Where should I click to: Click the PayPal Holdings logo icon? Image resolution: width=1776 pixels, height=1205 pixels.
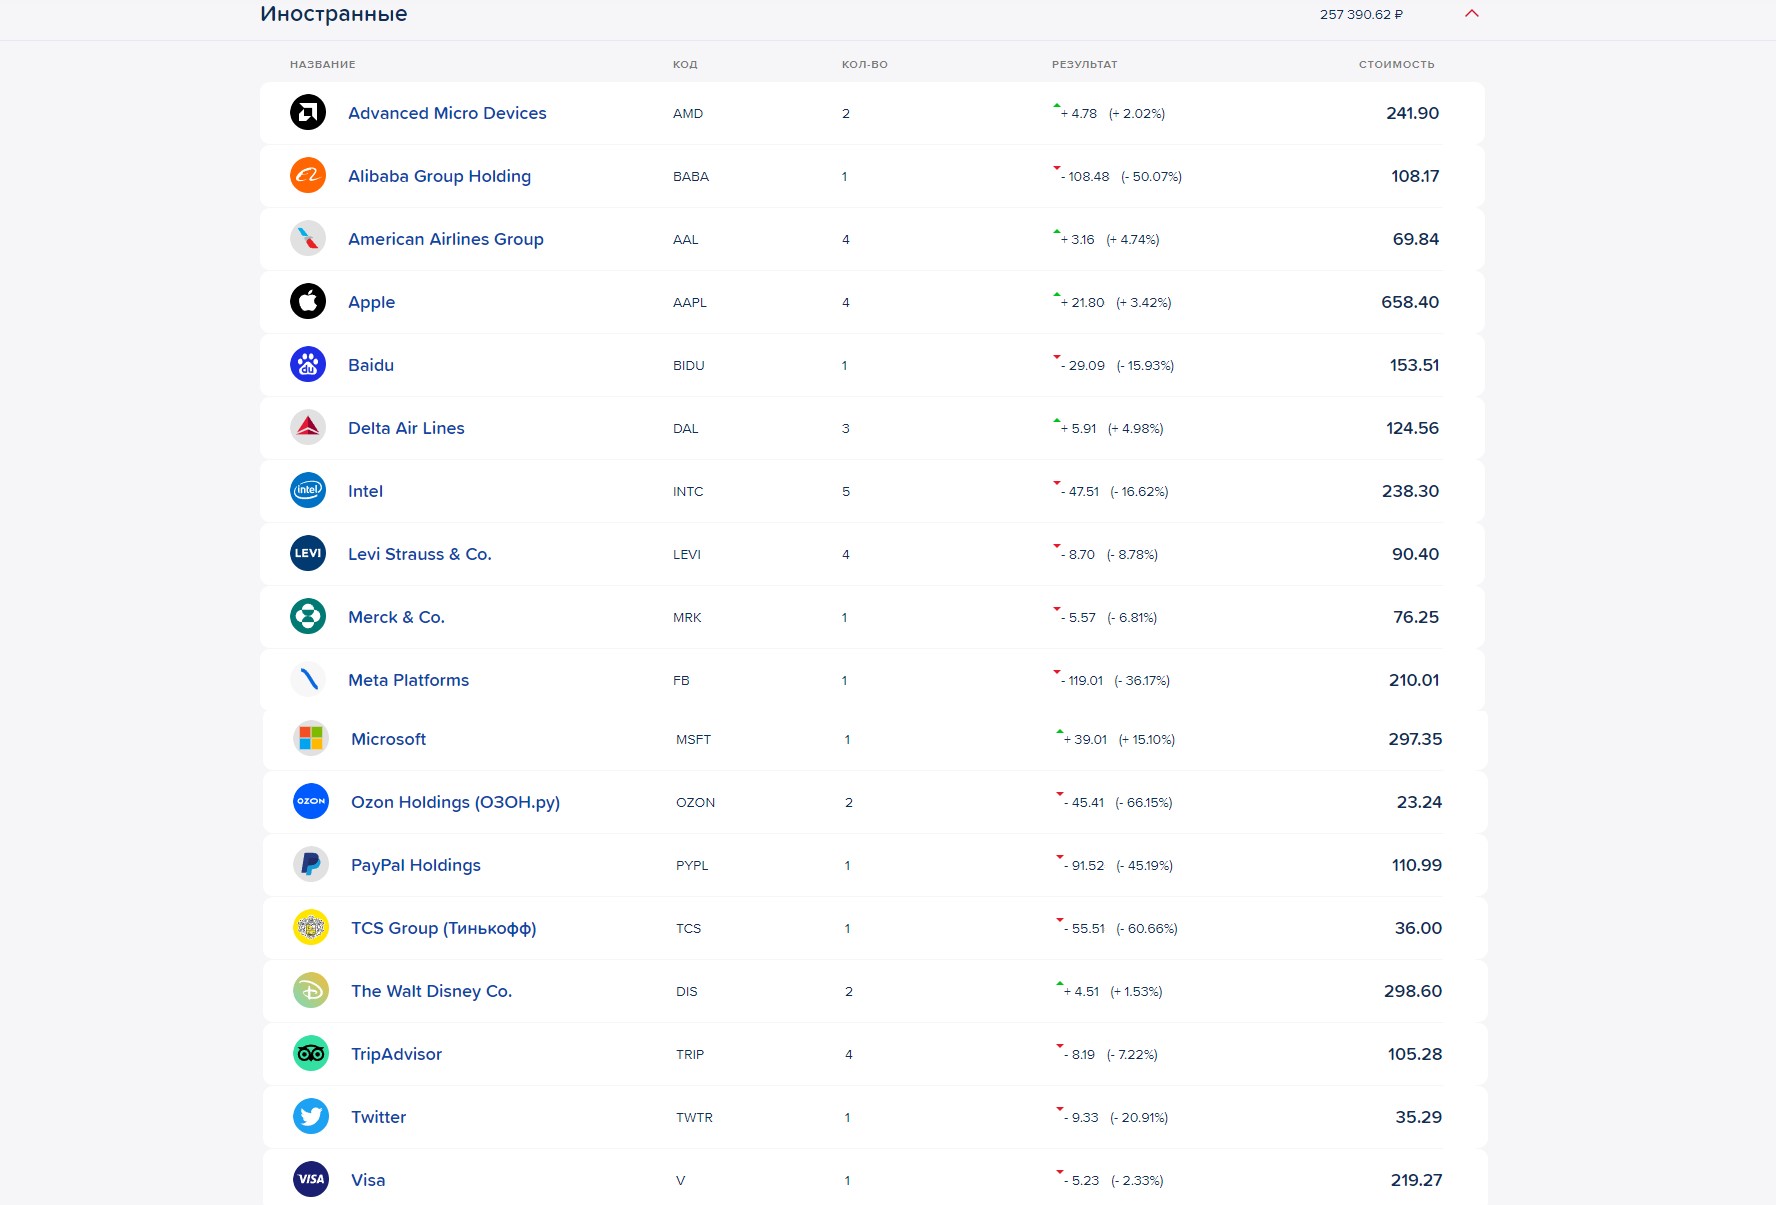tap(311, 864)
